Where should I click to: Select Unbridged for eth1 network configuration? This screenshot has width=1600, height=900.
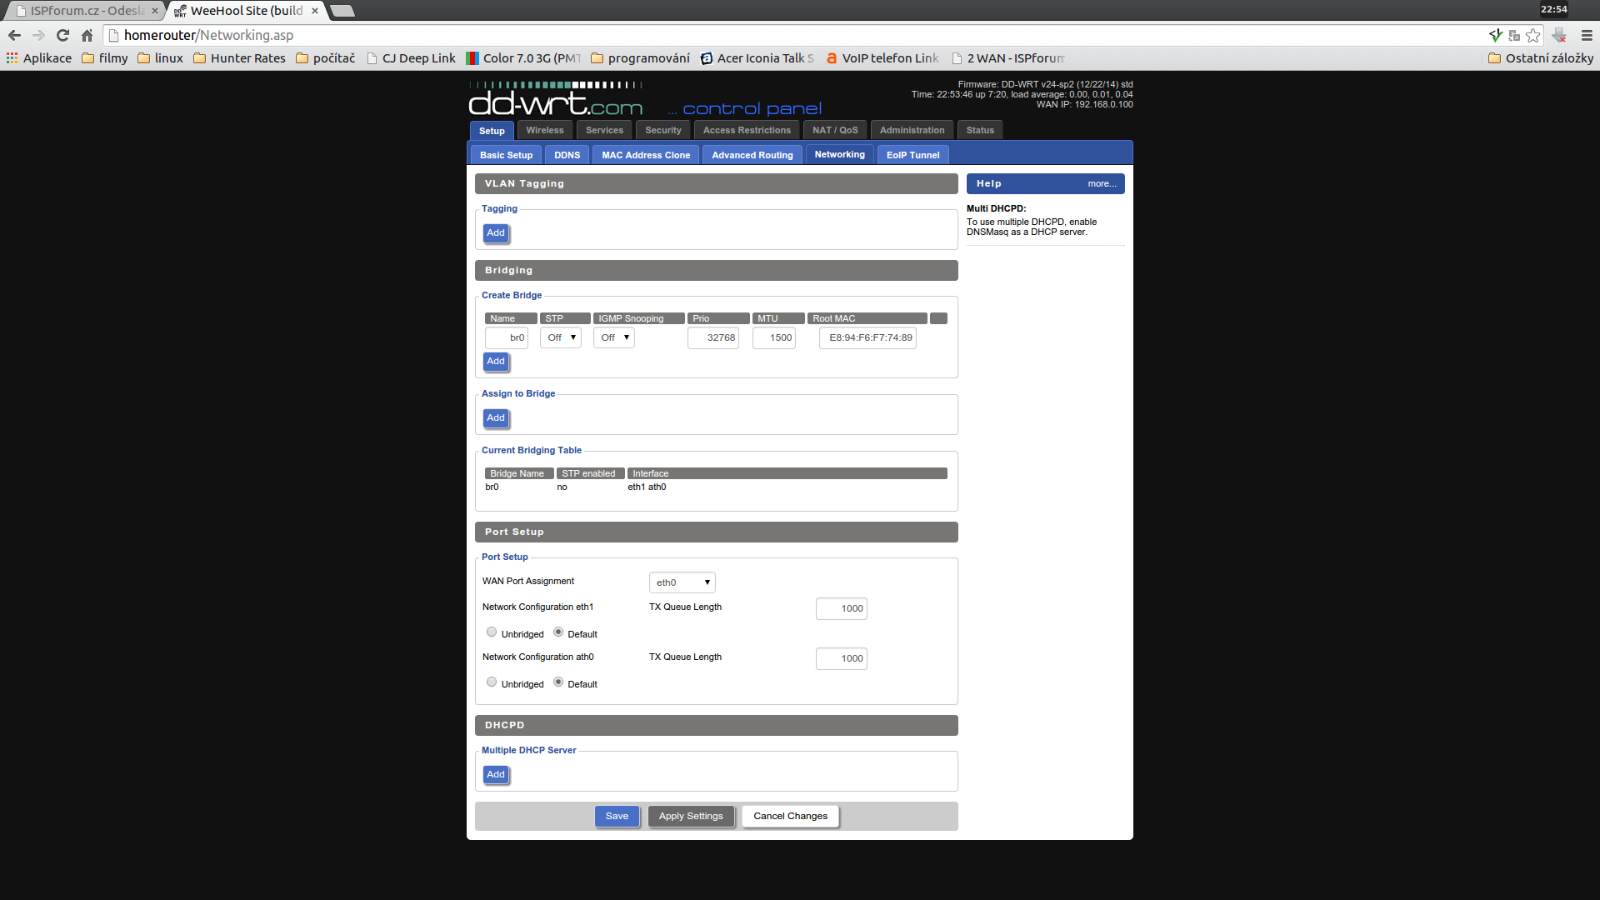[492, 632]
